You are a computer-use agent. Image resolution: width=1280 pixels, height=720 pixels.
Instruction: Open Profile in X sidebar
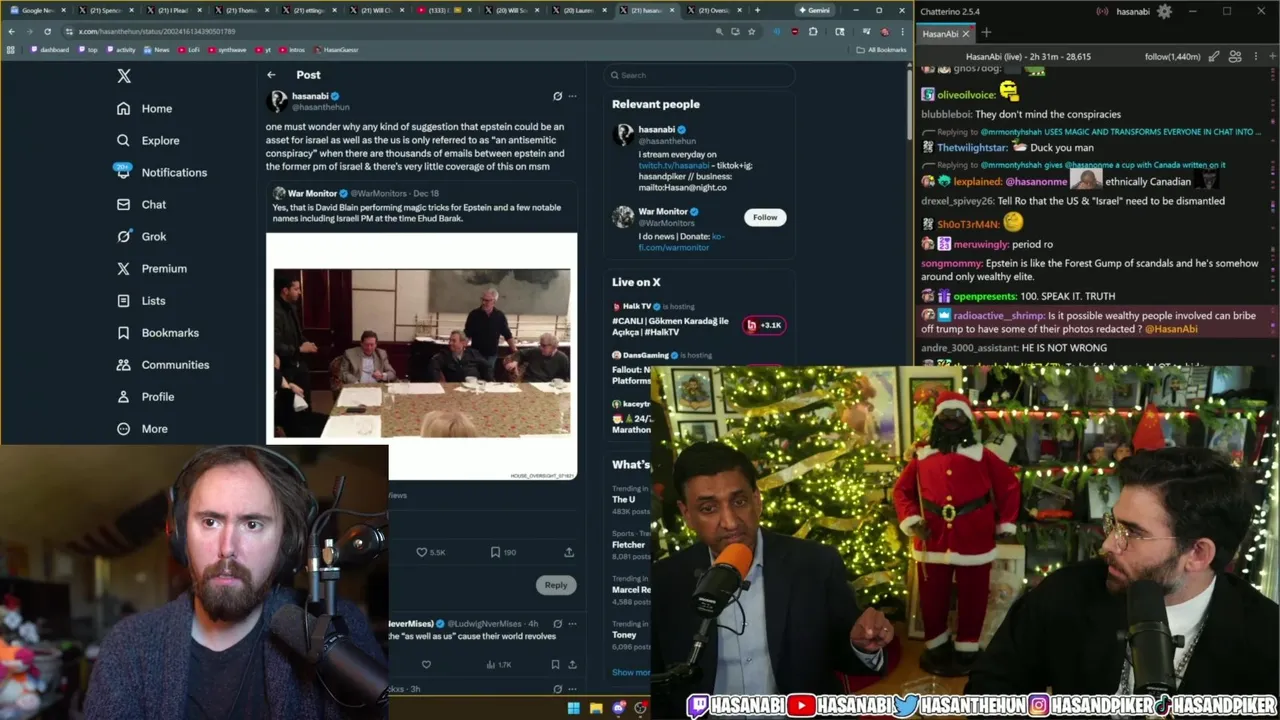(145, 396)
